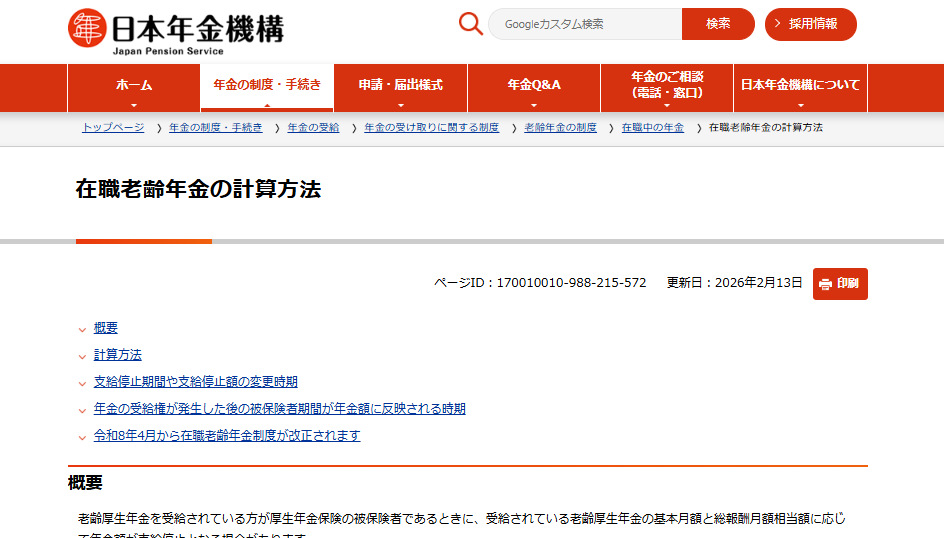Screen dimensions: 944x538
Task: Open the 採用情報 recruitment page
Action: coord(811,24)
